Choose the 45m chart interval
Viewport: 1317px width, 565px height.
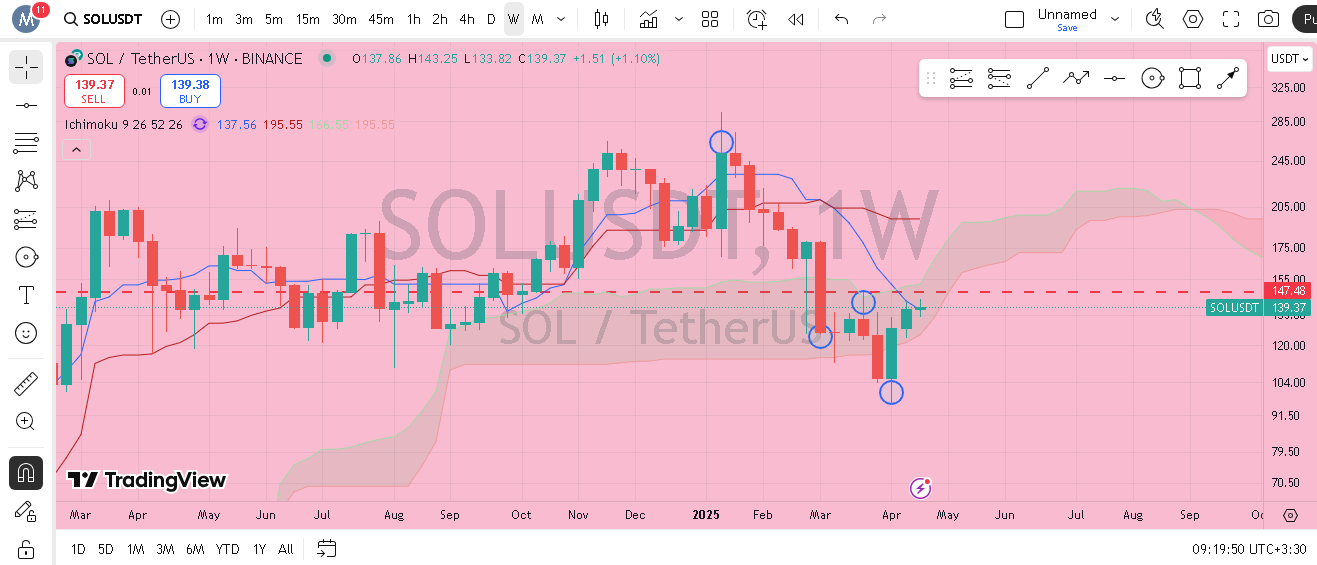(381, 19)
